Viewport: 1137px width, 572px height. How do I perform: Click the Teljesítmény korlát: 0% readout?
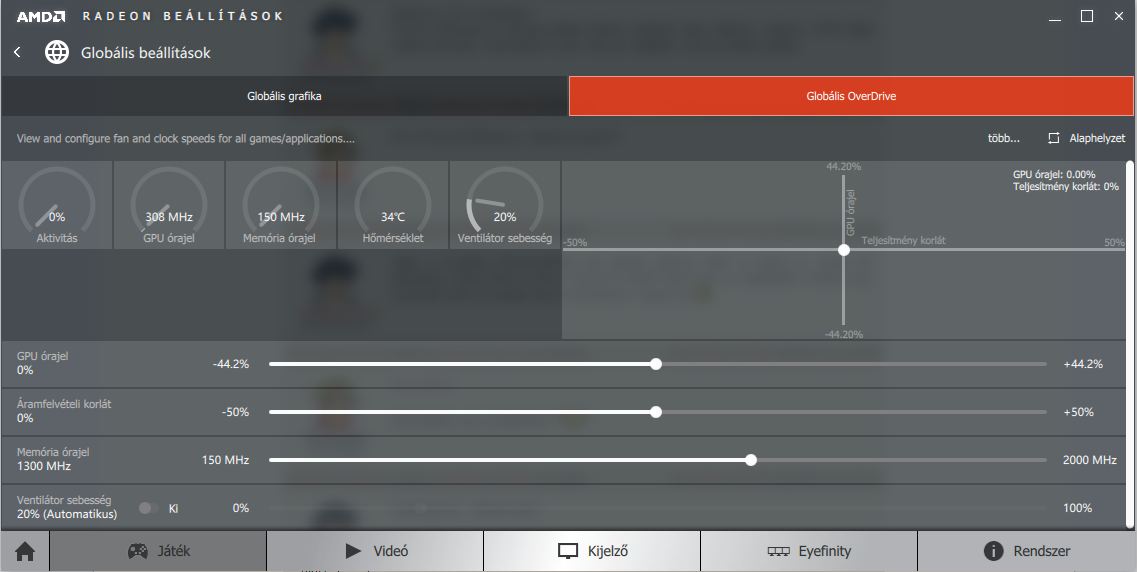click(1066, 186)
